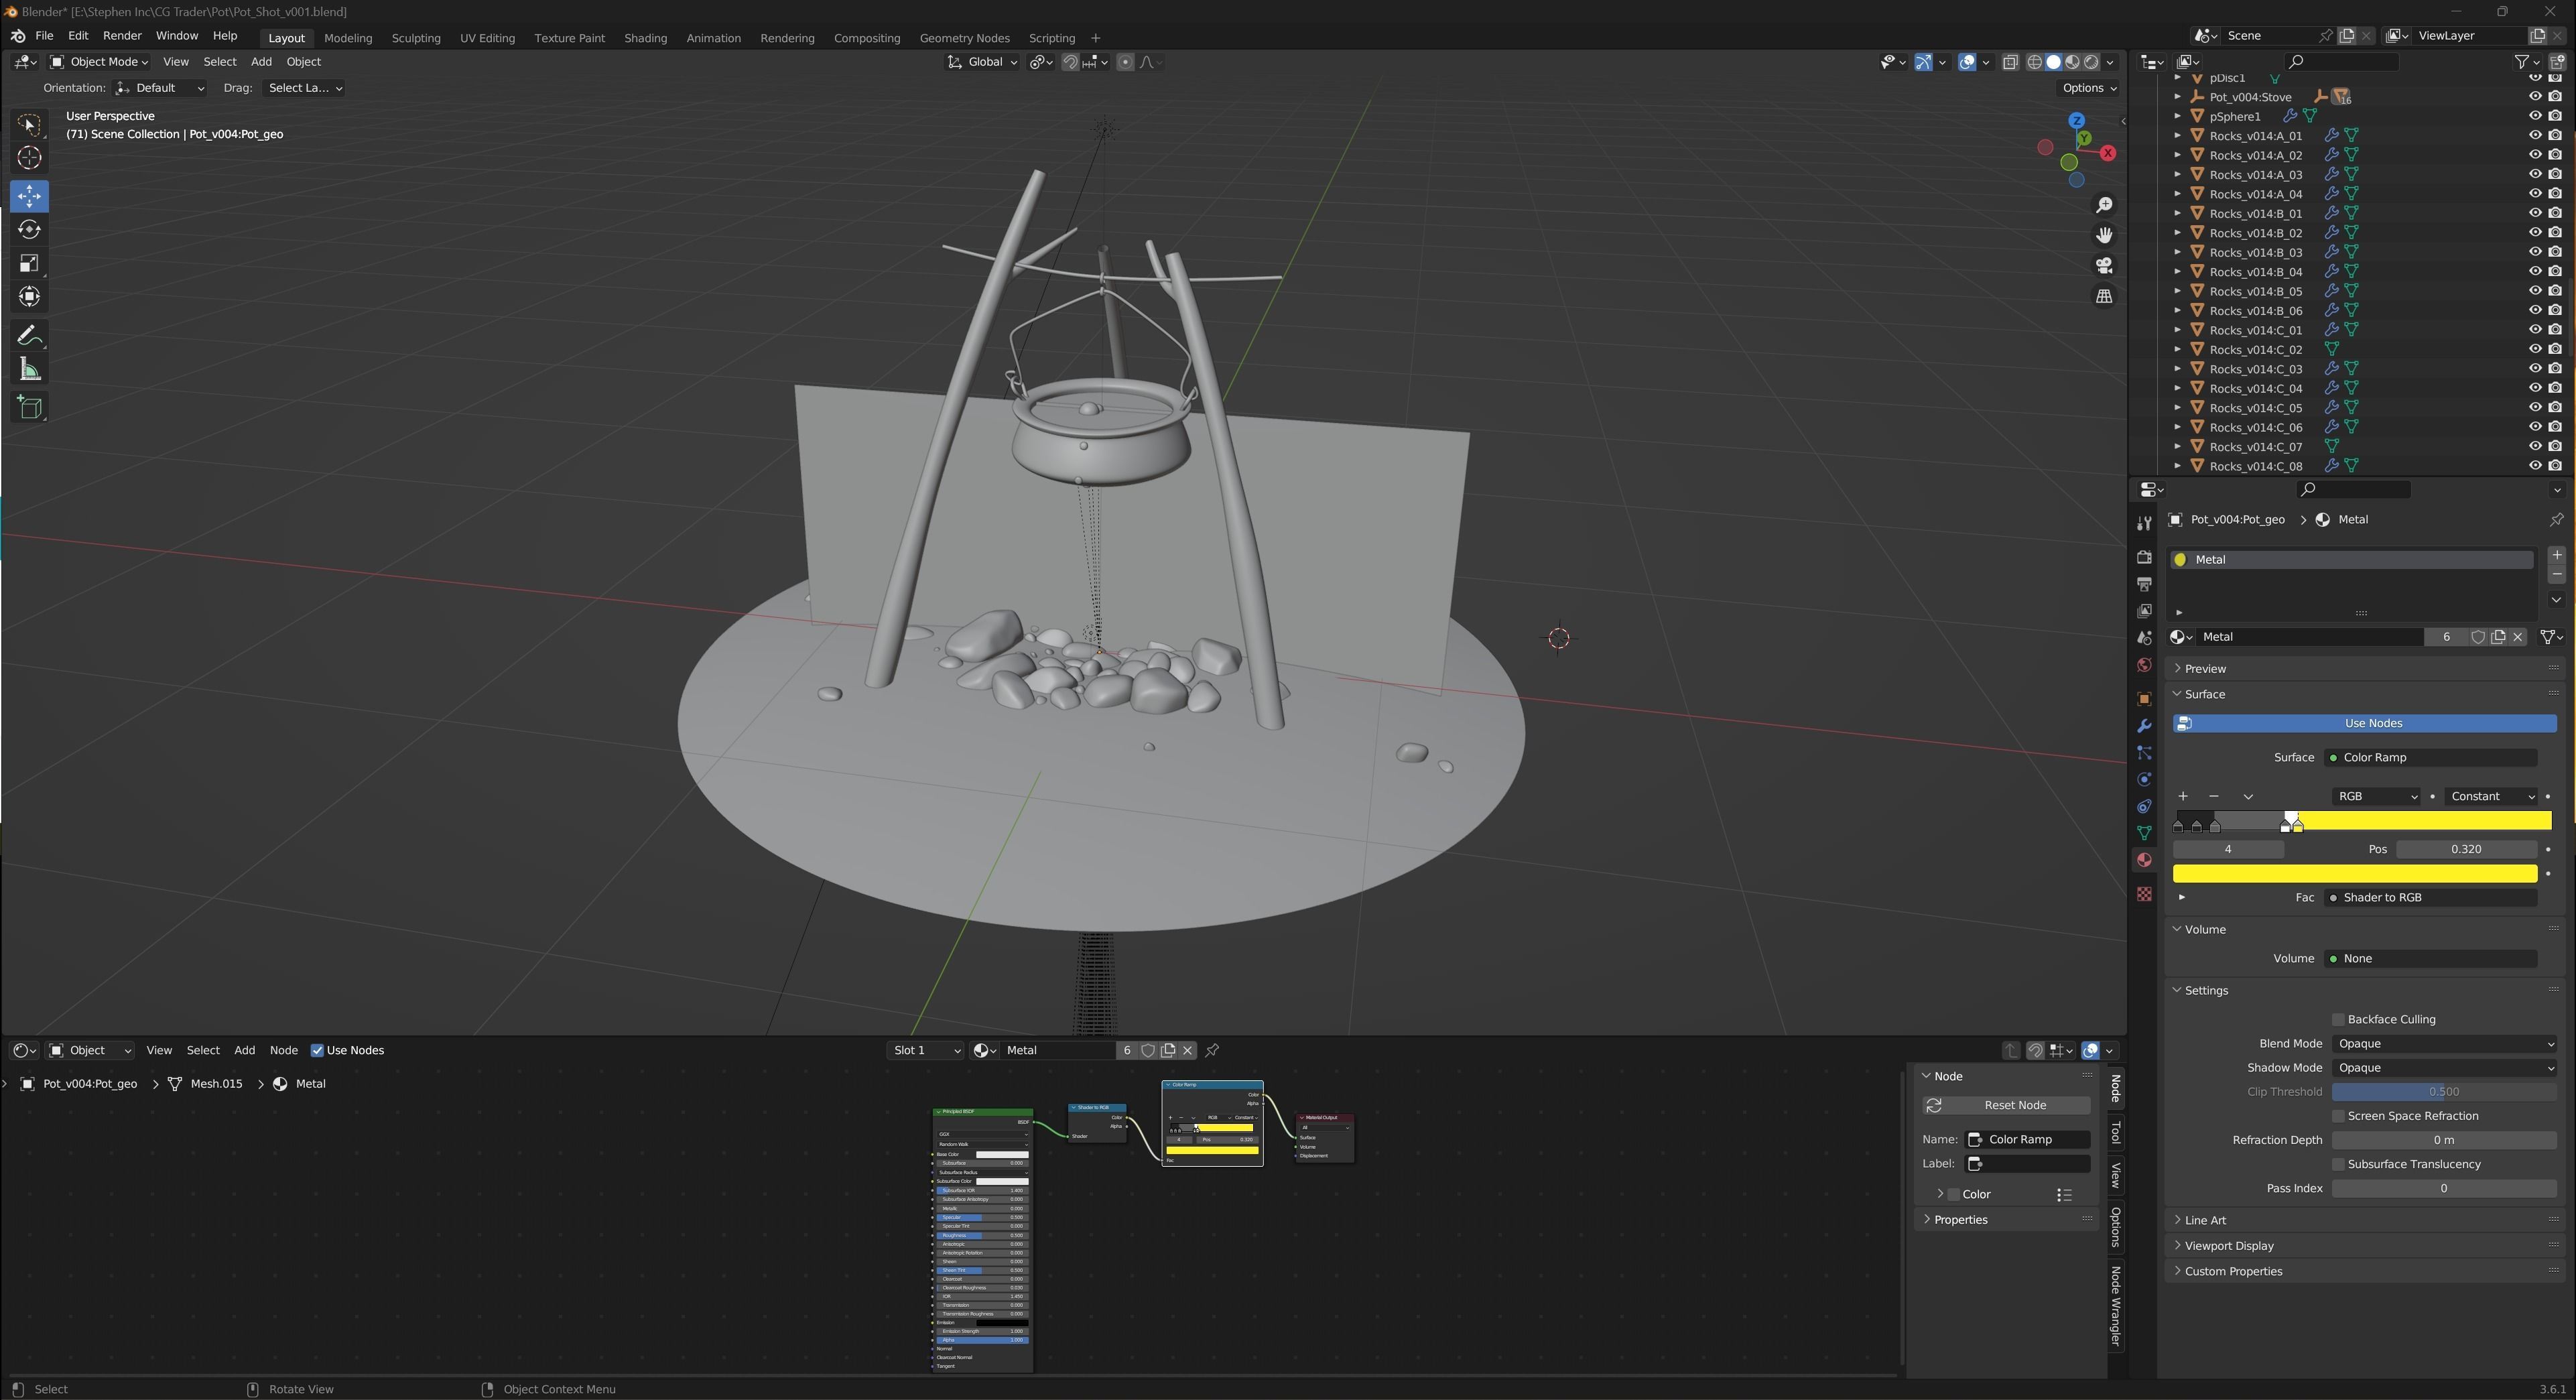The image size is (2576, 1400).
Task: Open the Material Properties tab
Action: (2144, 860)
